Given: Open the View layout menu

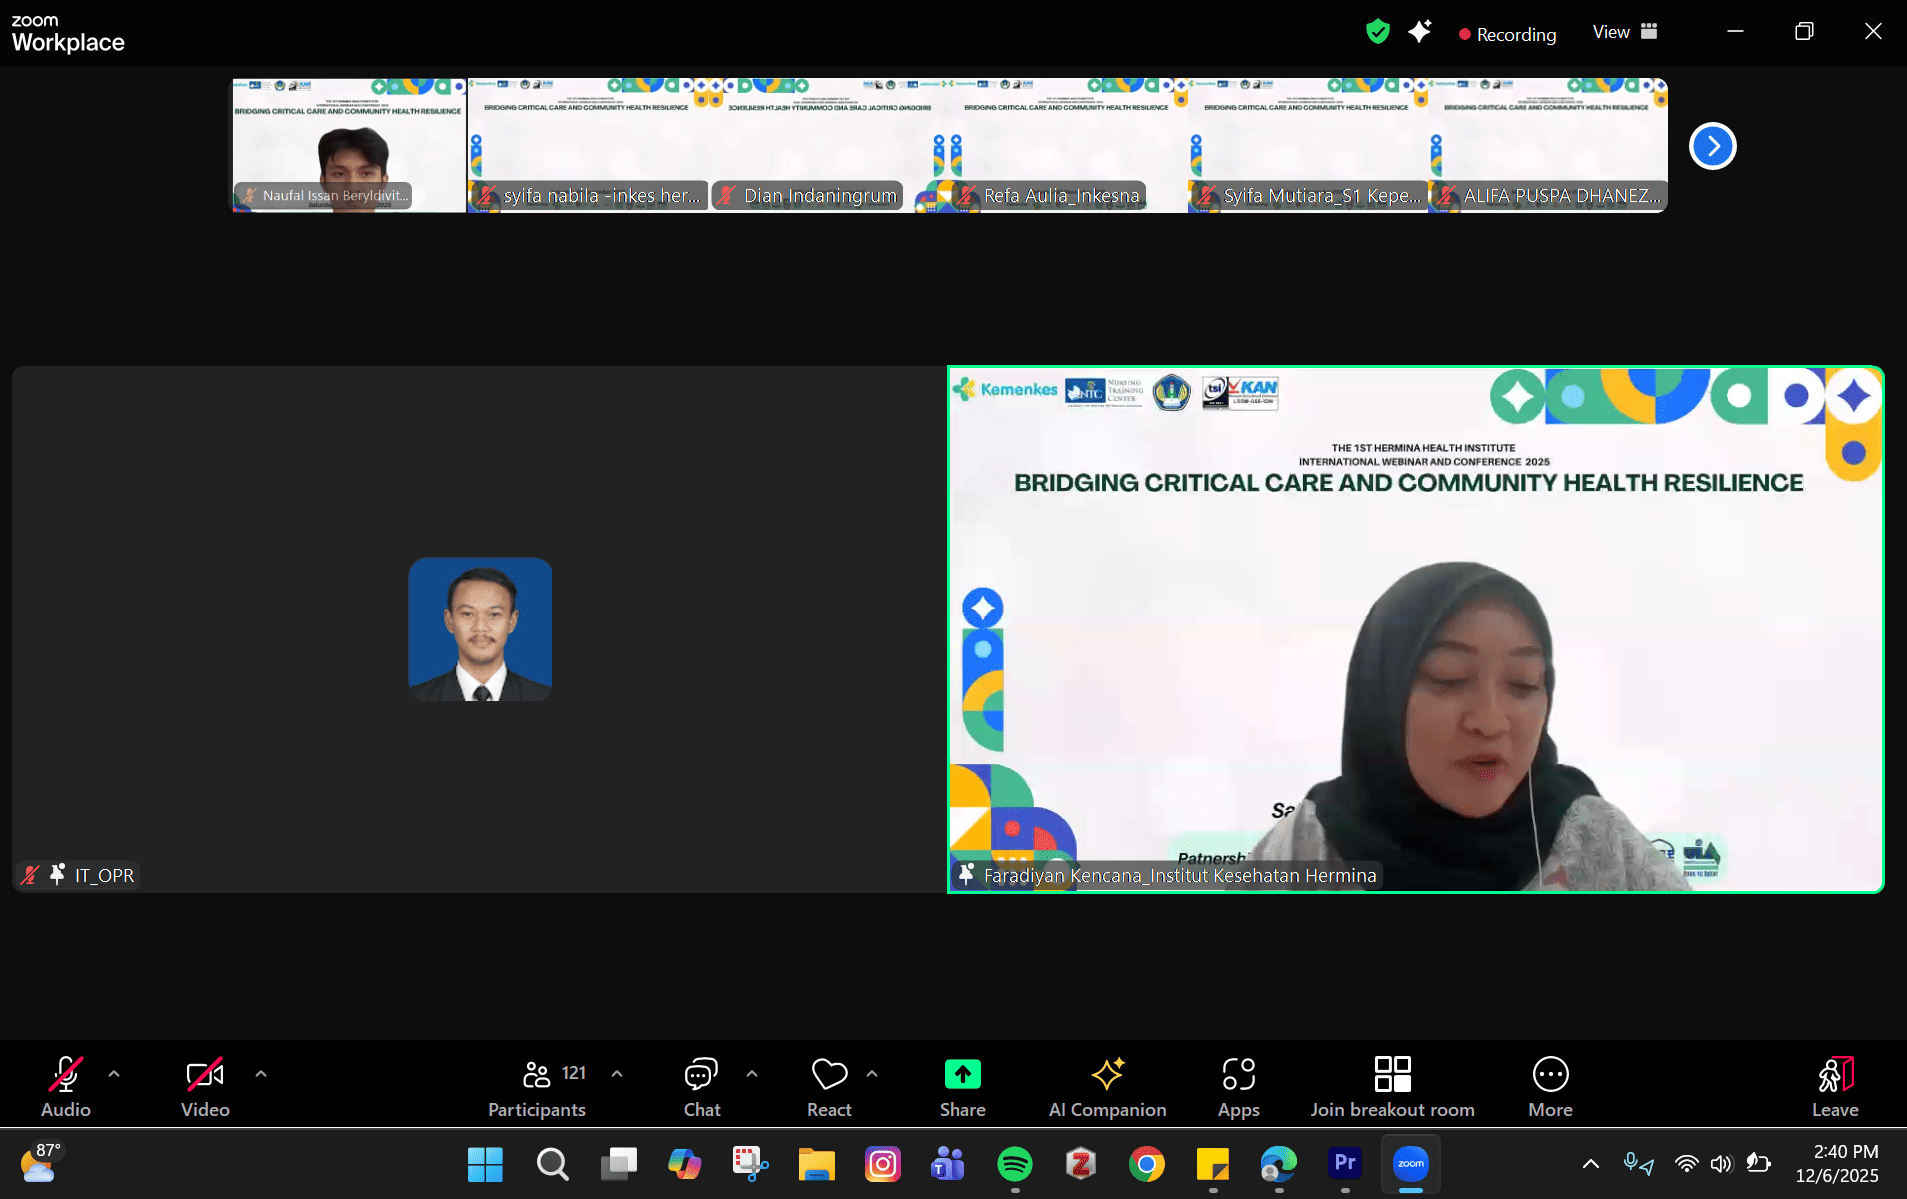Looking at the screenshot, I should 1625,32.
